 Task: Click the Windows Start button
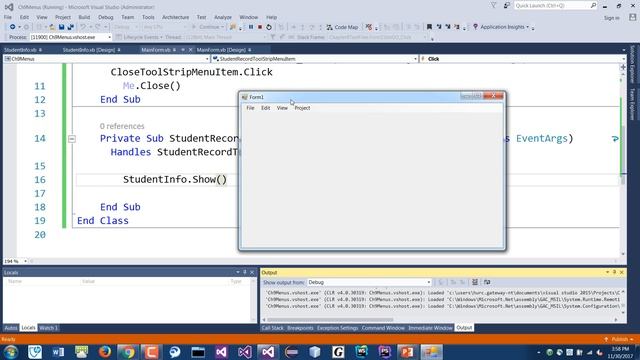[x=11, y=351]
